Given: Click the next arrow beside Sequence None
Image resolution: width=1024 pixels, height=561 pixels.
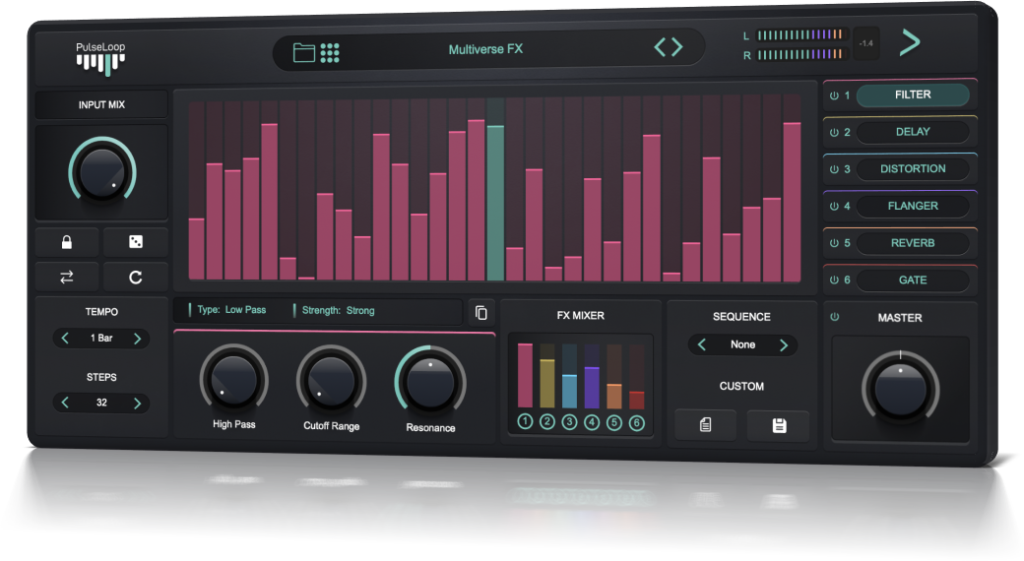Looking at the screenshot, I should (x=783, y=345).
